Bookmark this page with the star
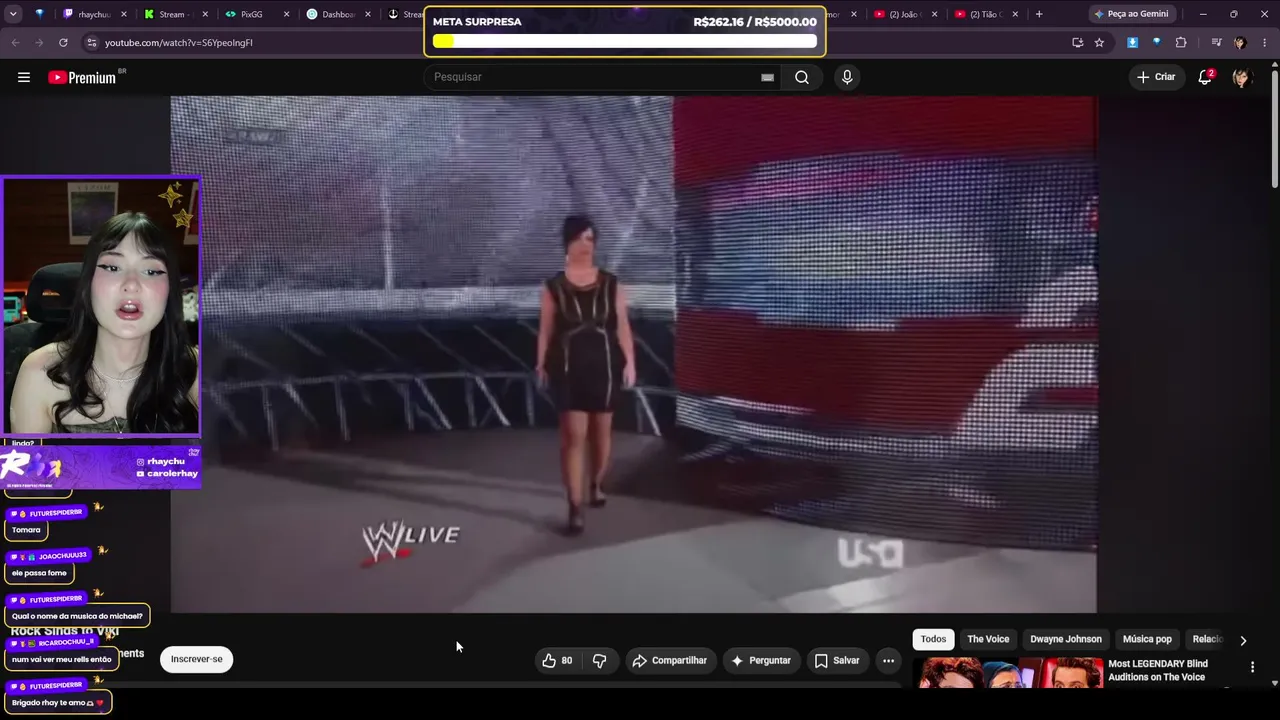Viewport: 1280px width, 720px height. pyautogui.click(x=1099, y=42)
